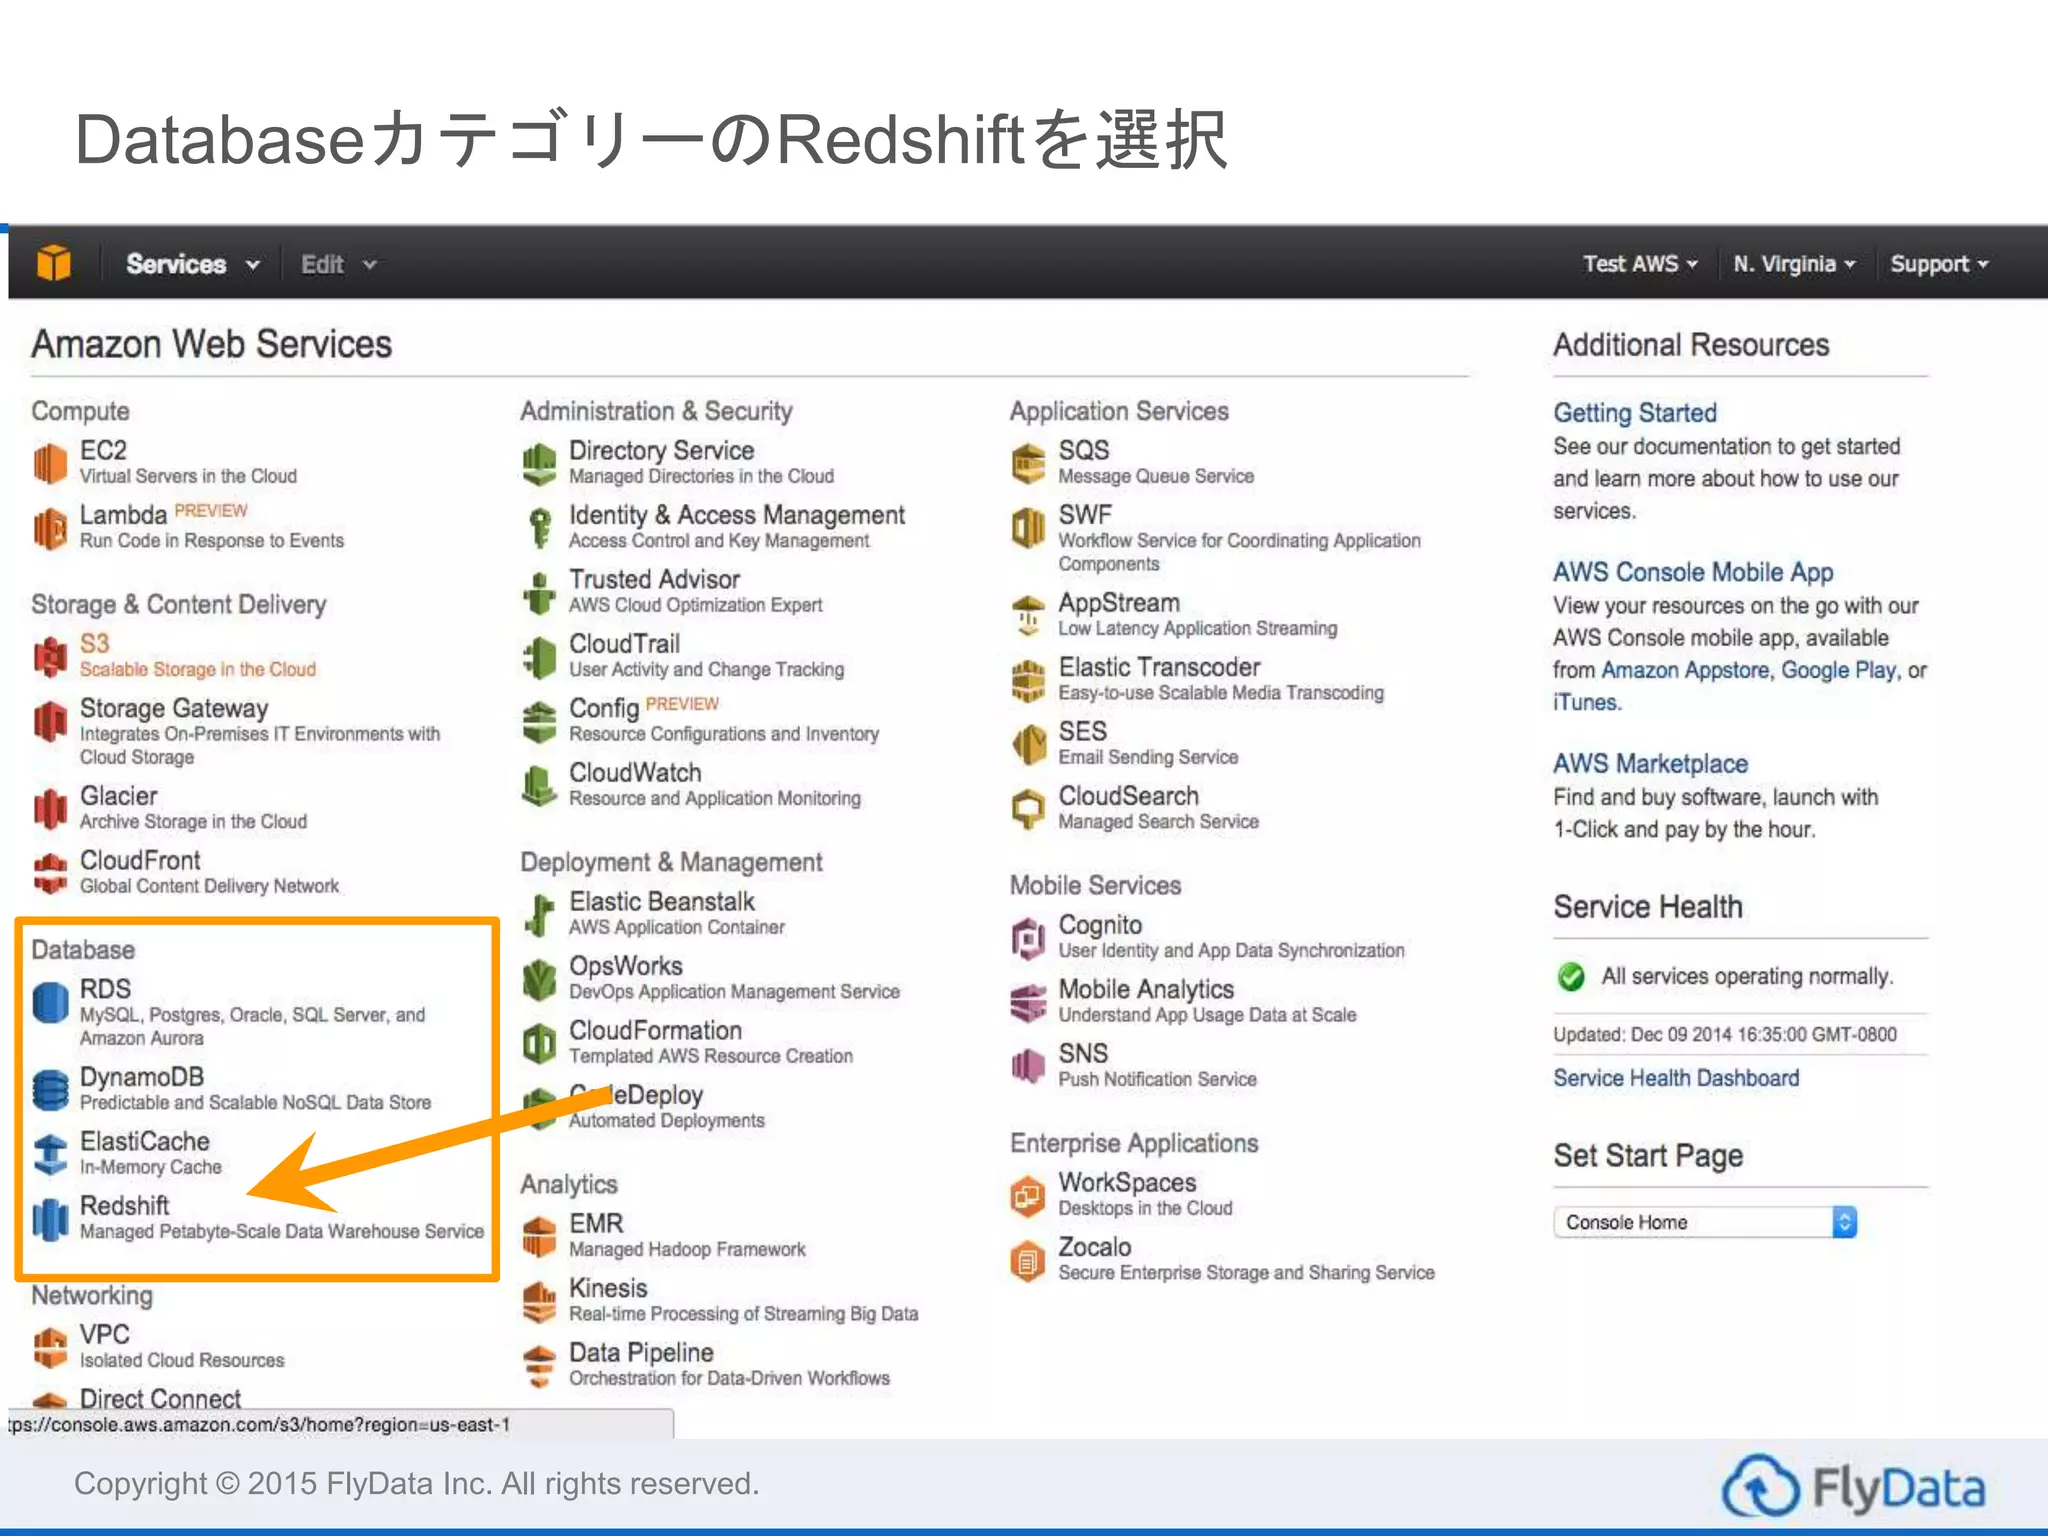Open the EC2 service icon

pos(50,463)
